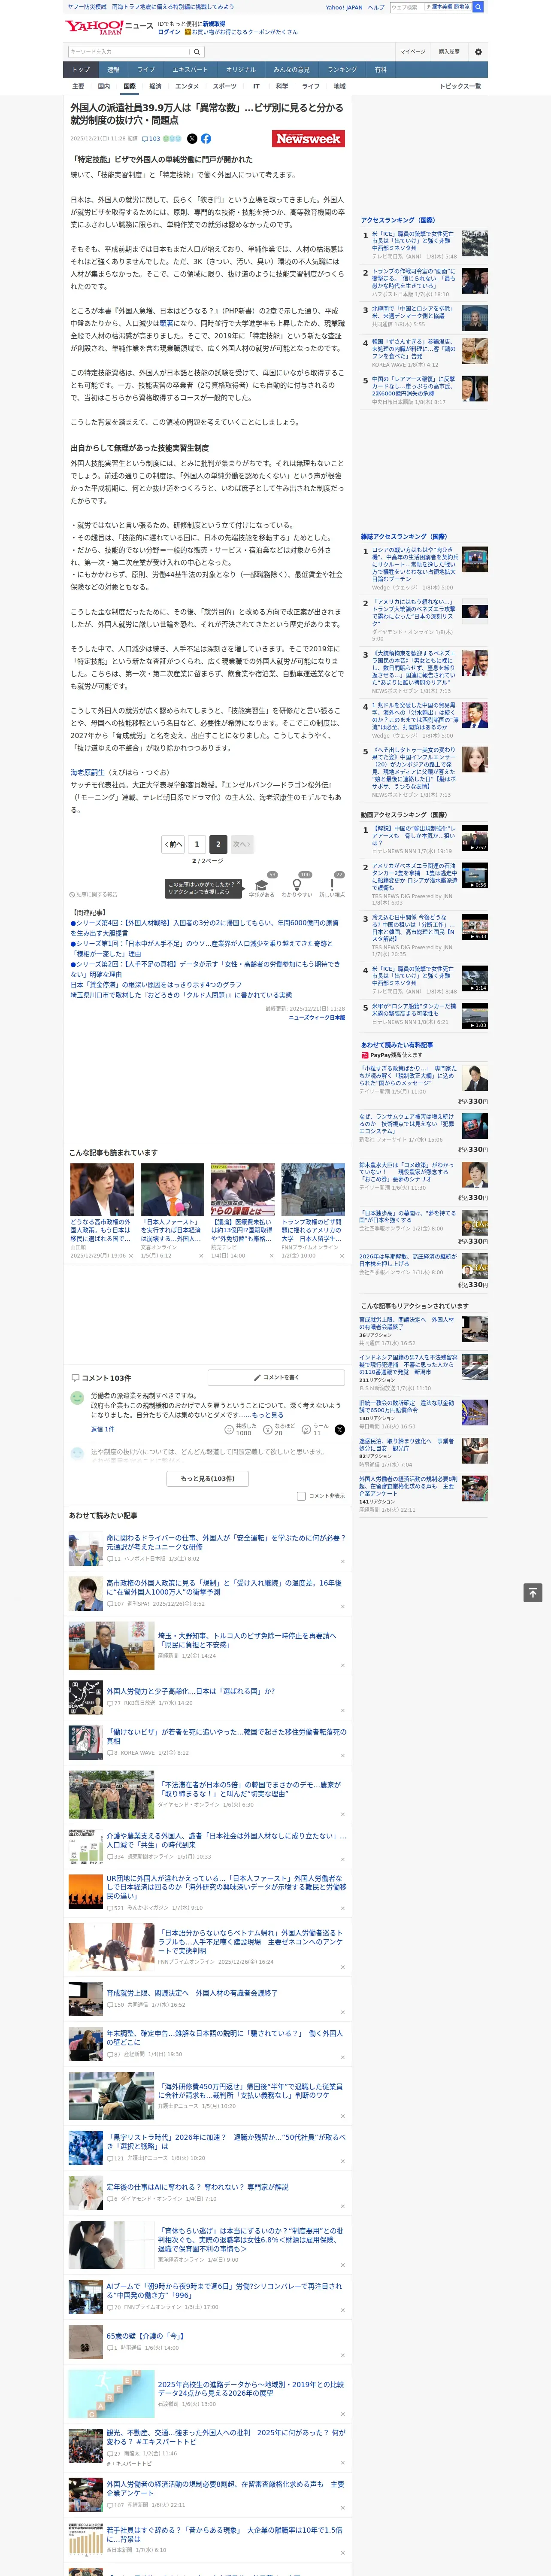Click the search magnifier button in header
Screen dimensions: 551x2576
197,52
